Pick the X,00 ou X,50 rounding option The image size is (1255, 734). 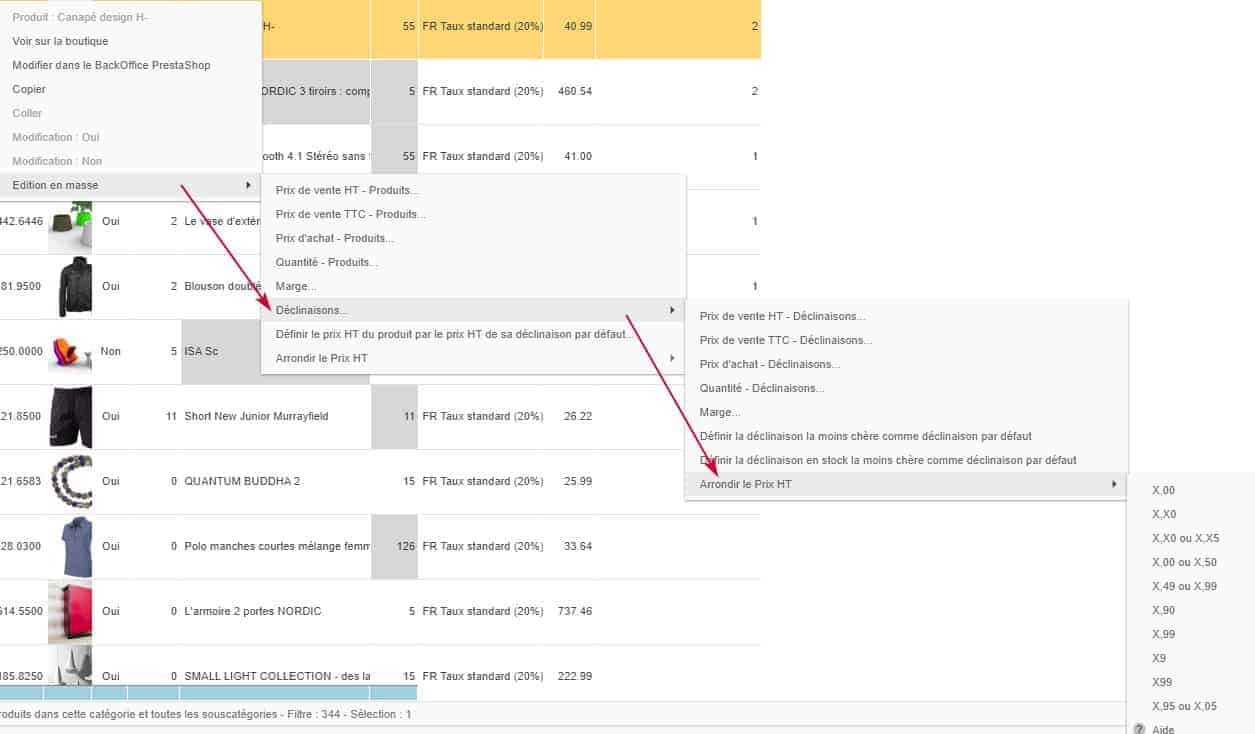pyautogui.click(x=1184, y=562)
